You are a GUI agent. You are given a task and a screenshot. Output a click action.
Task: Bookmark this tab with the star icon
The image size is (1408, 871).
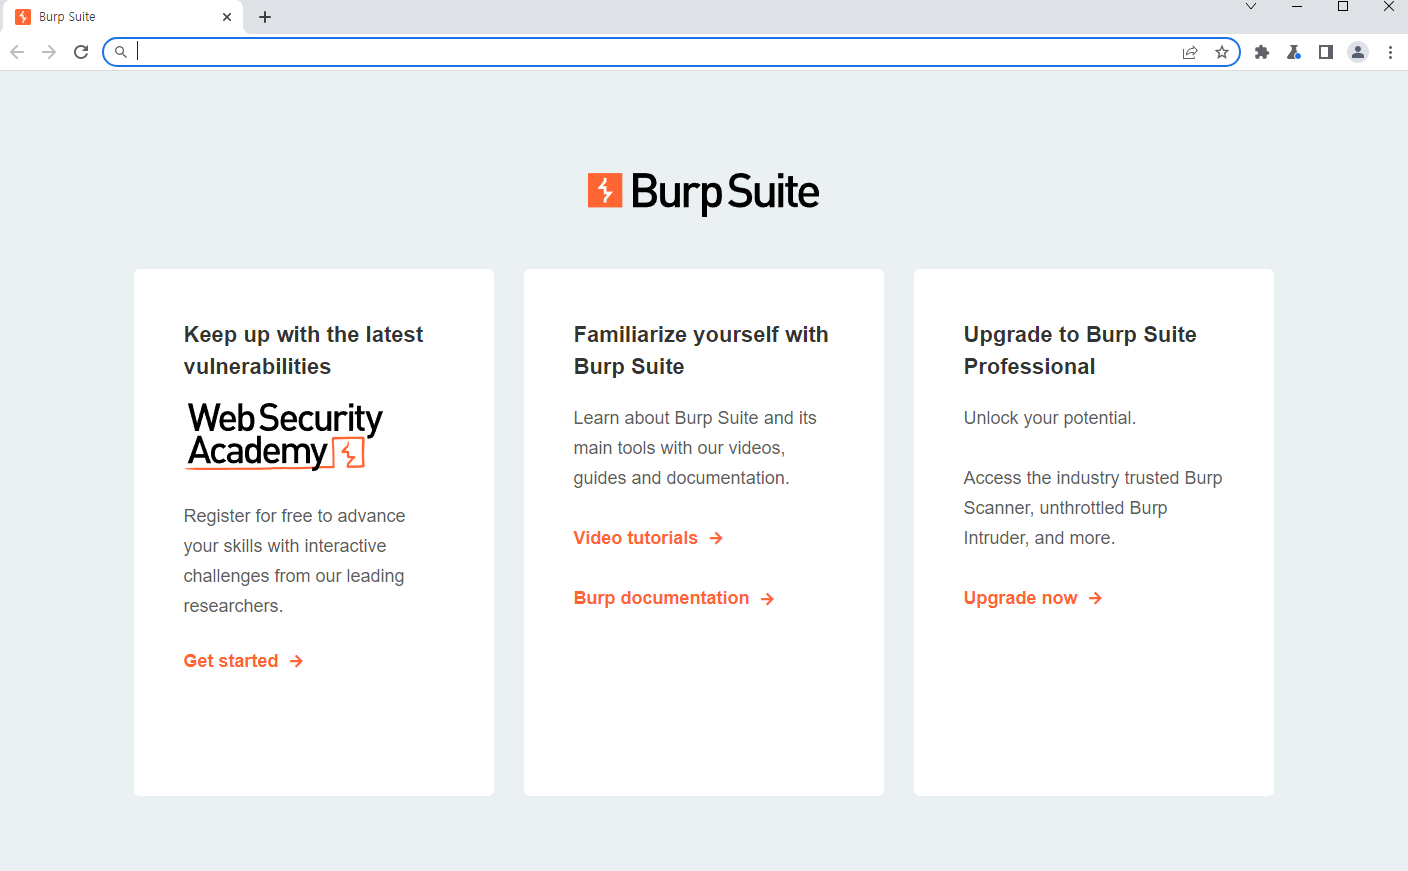(1222, 52)
